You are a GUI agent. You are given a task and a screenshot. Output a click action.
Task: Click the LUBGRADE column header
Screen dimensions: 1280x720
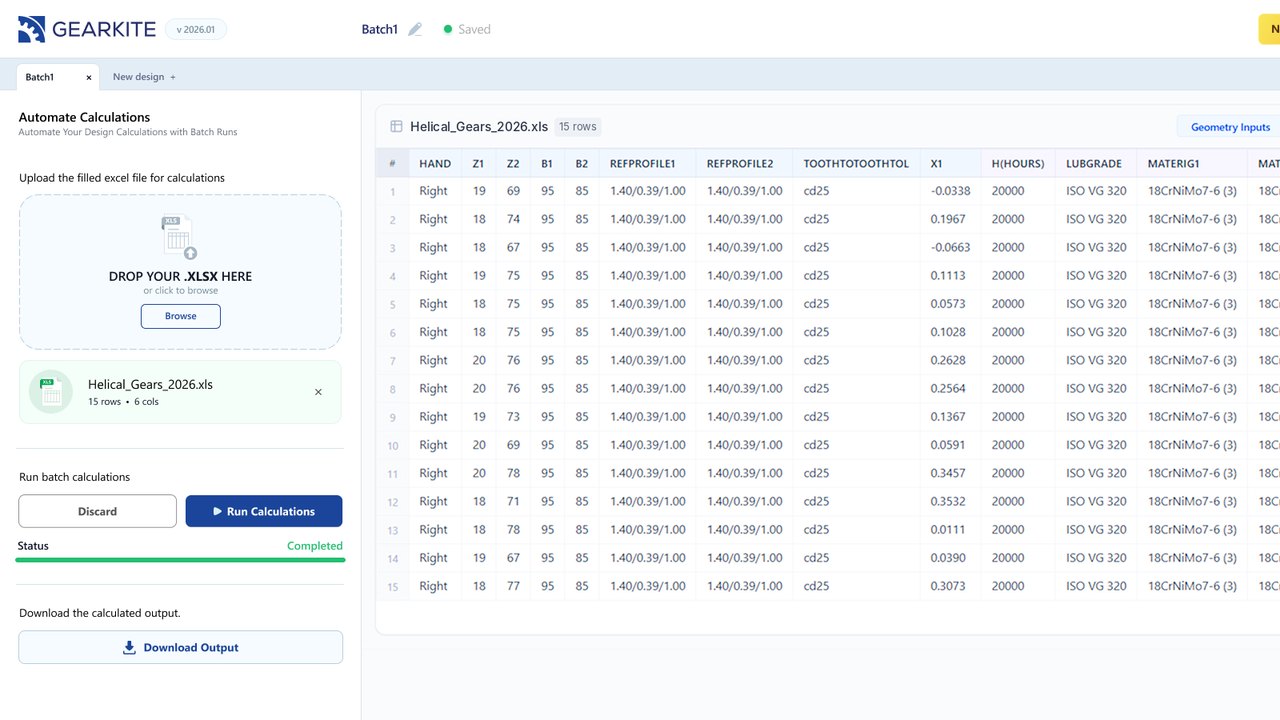[1094, 163]
